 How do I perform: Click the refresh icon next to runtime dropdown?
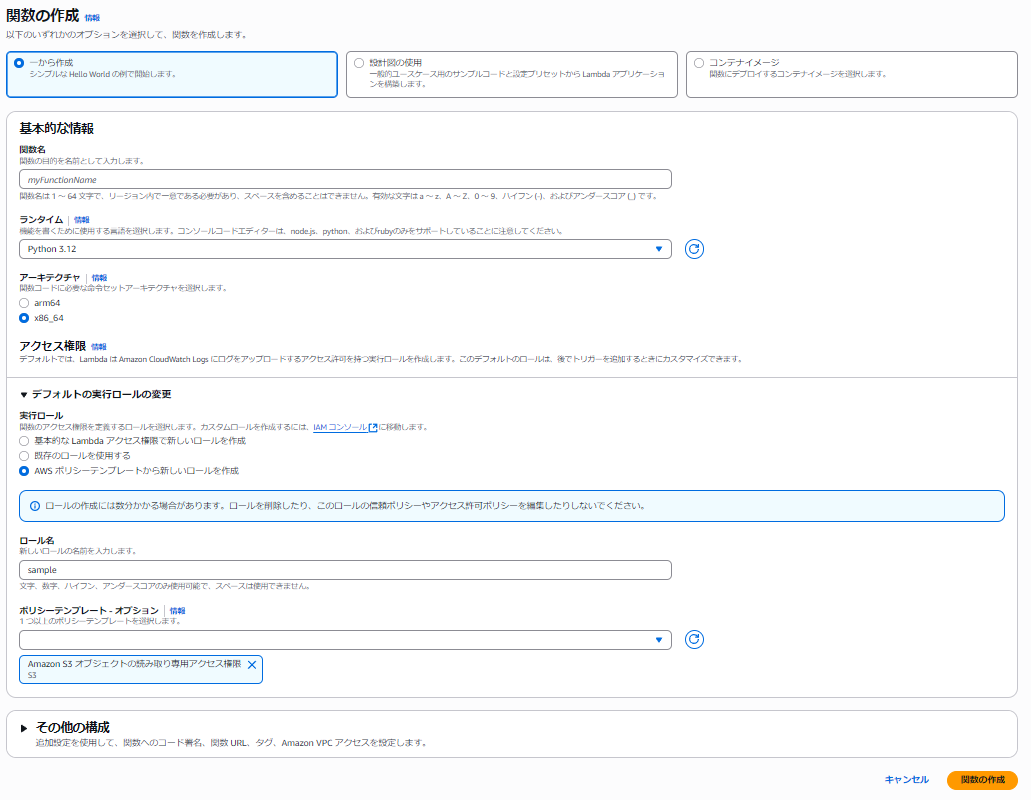tap(694, 249)
